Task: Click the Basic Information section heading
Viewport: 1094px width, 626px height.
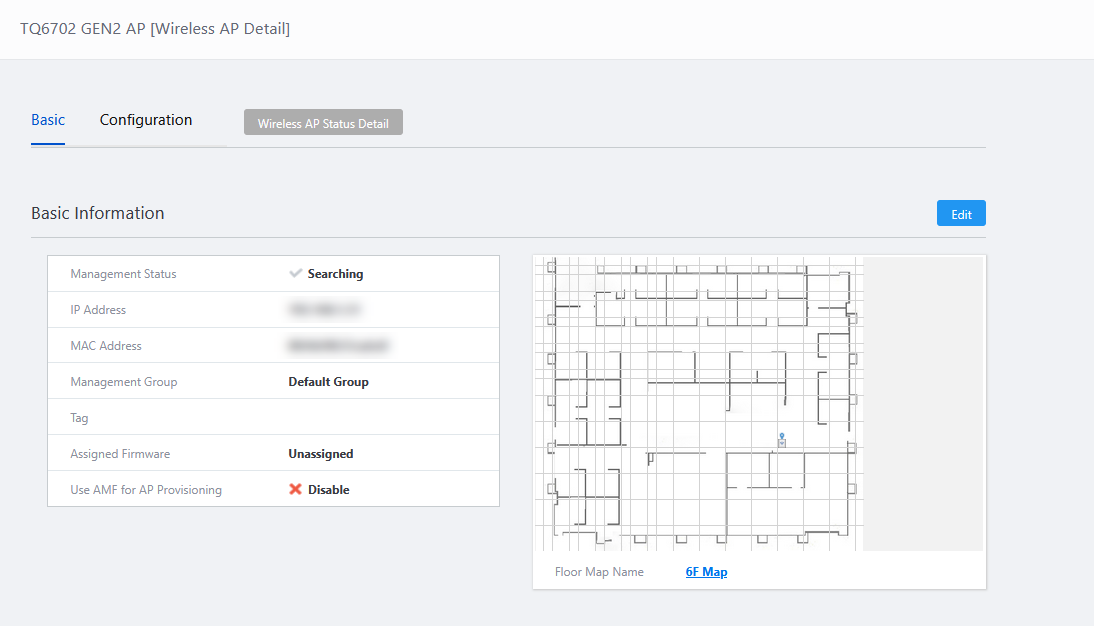Action: click(98, 213)
